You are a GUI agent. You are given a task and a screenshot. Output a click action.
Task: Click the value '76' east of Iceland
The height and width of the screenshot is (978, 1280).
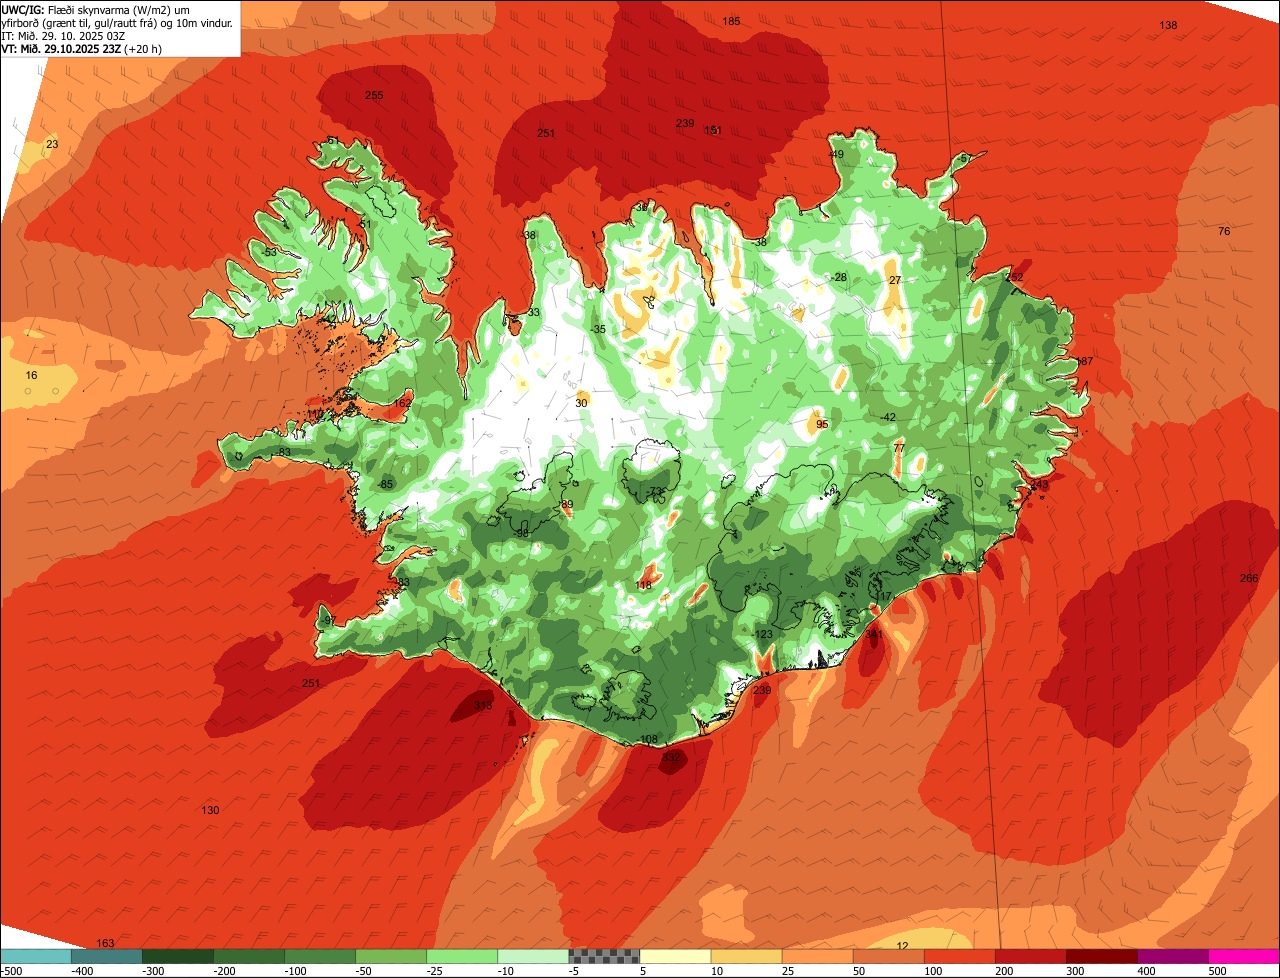point(1224,231)
